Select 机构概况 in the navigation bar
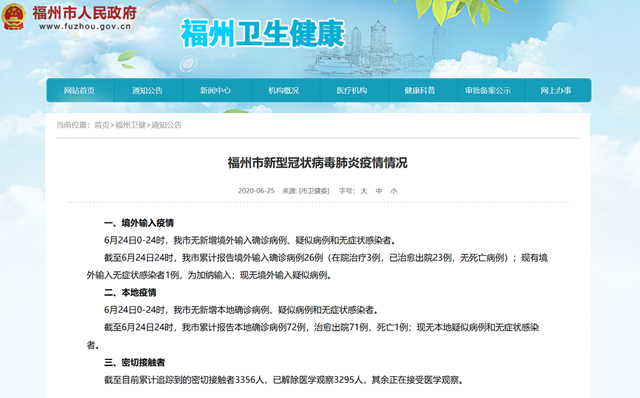 click(x=284, y=91)
